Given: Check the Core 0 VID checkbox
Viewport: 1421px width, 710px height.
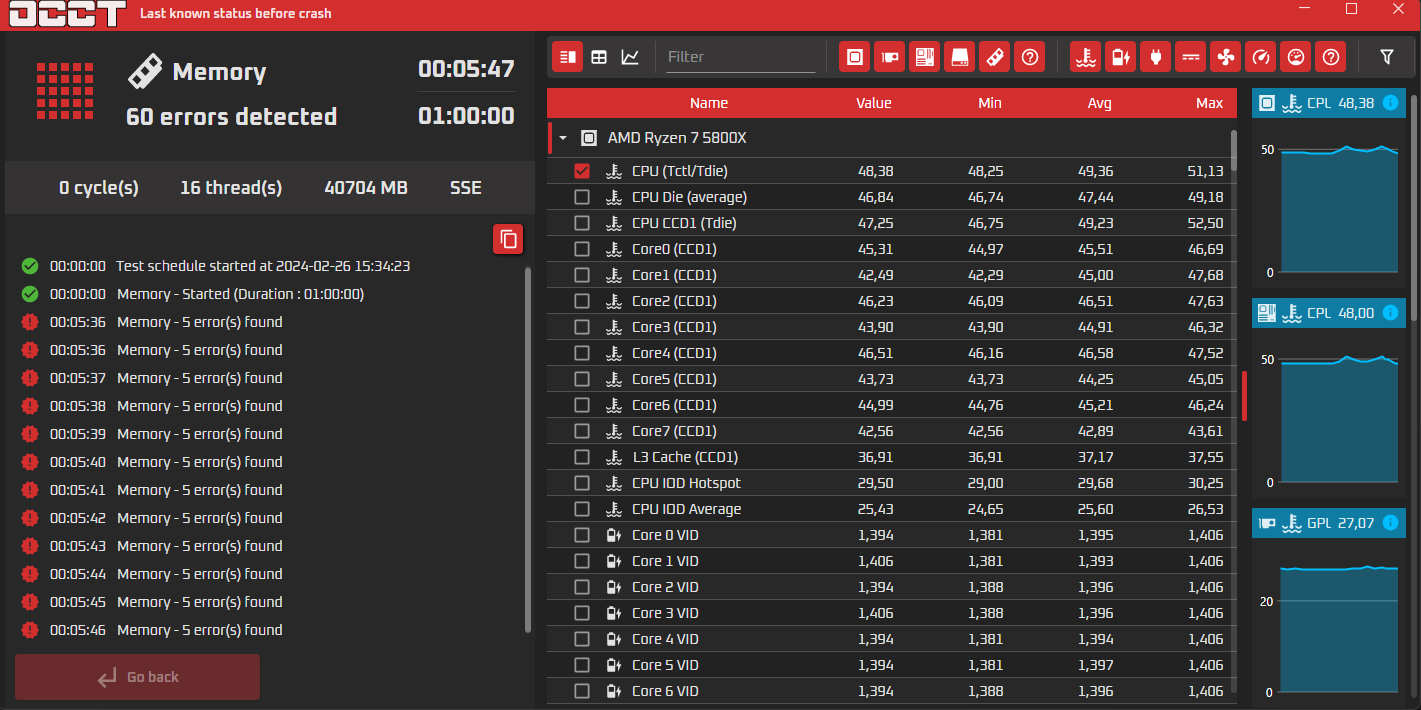Looking at the screenshot, I should pyautogui.click(x=582, y=535).
